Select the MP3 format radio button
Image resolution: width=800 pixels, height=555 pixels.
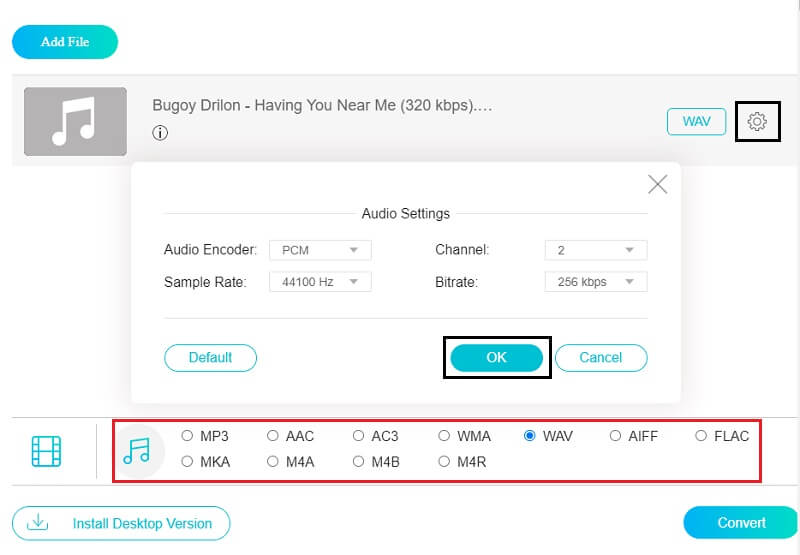tap(187, 436)
